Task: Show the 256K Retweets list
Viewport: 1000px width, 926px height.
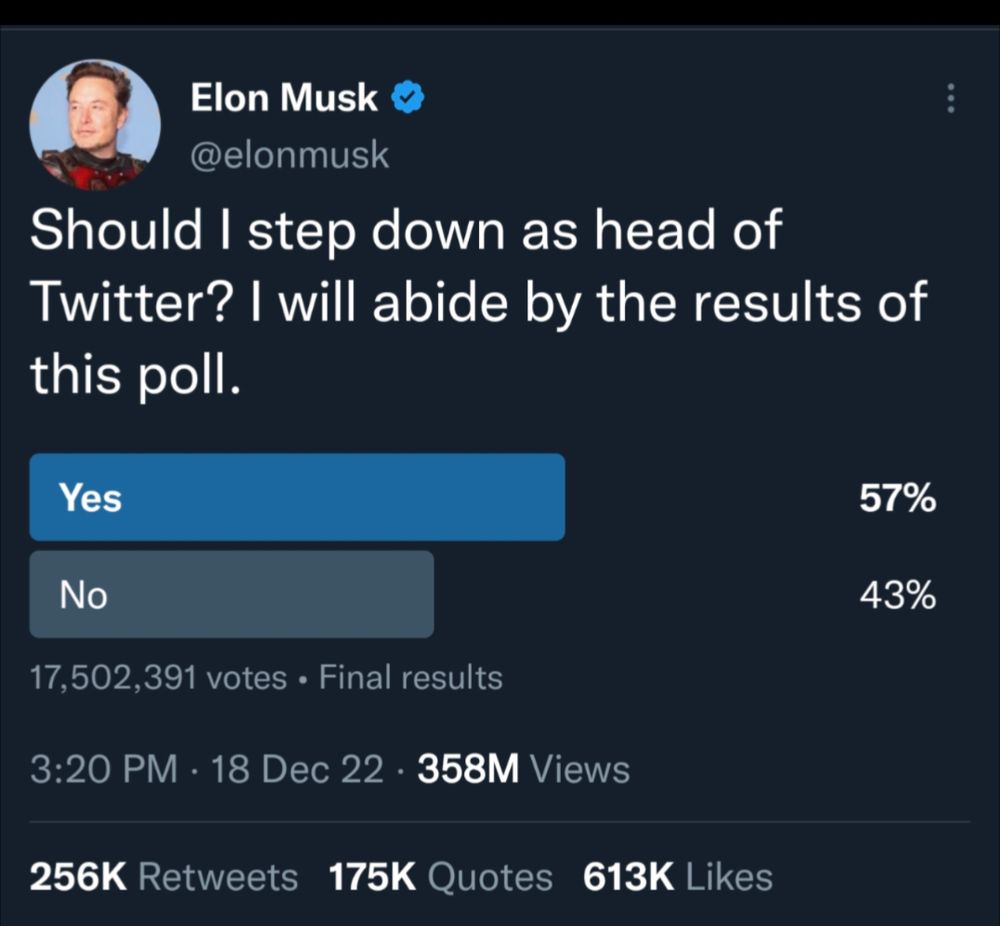Action: click(164, 876)
